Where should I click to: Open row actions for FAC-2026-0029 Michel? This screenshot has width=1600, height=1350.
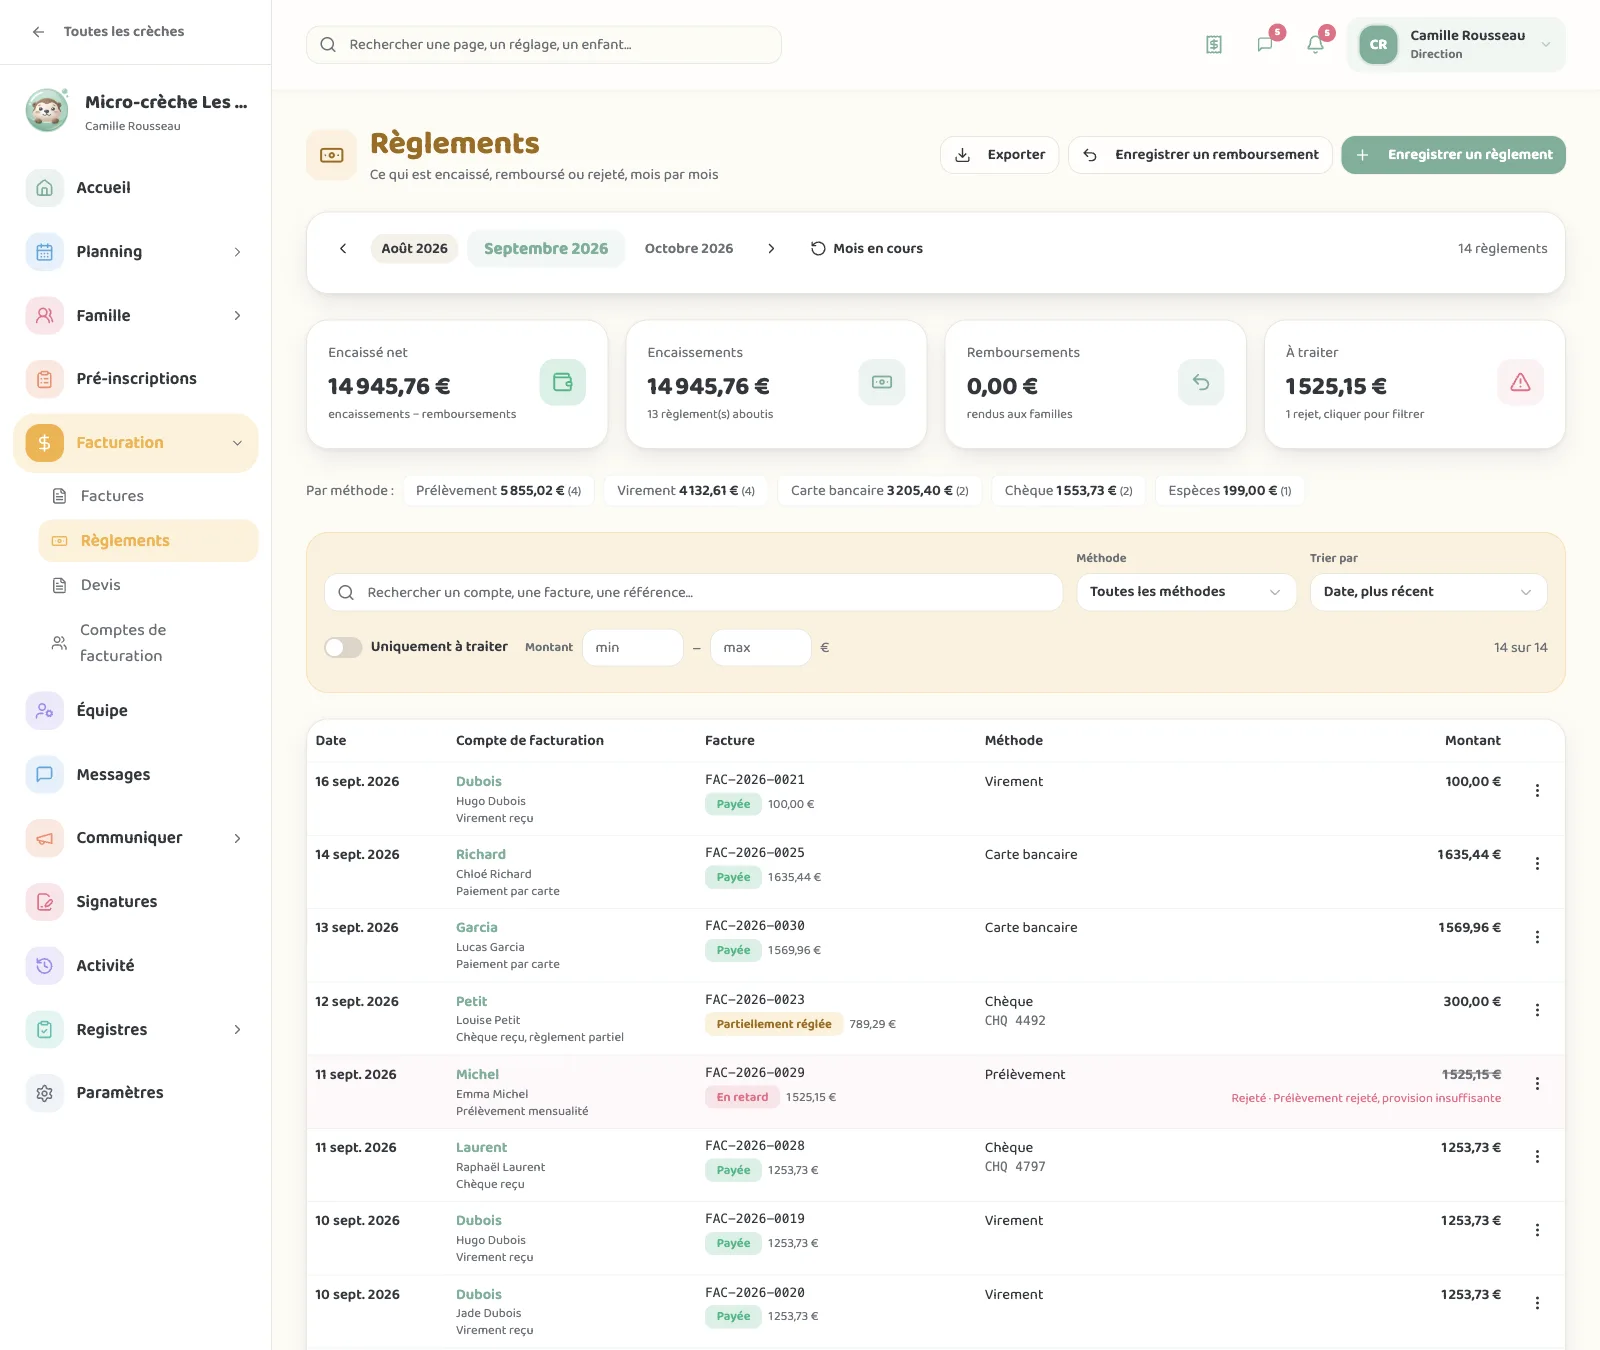1537,1084
